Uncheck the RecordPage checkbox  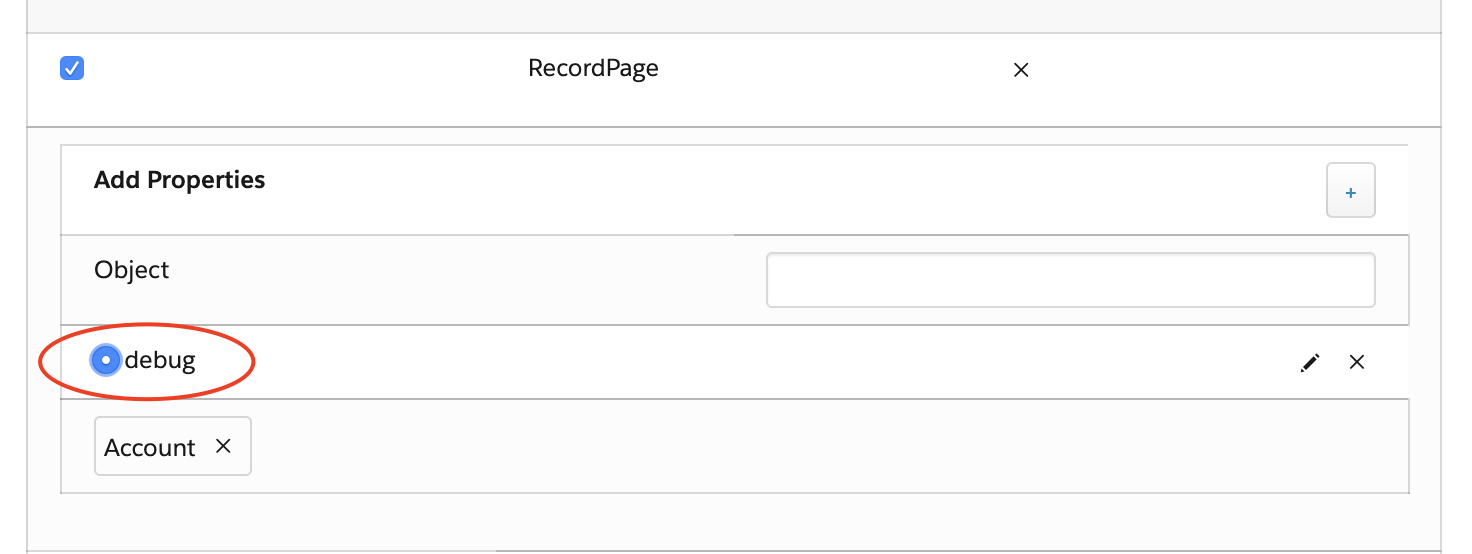pos(72,69)
